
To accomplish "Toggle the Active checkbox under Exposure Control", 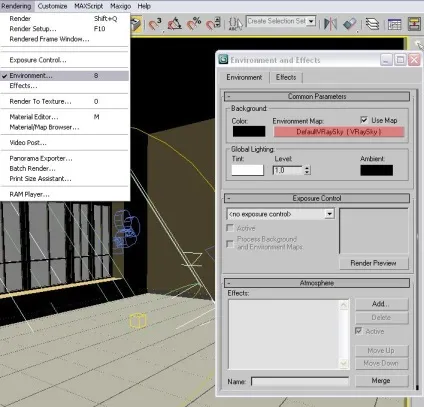I will point(230,228).
